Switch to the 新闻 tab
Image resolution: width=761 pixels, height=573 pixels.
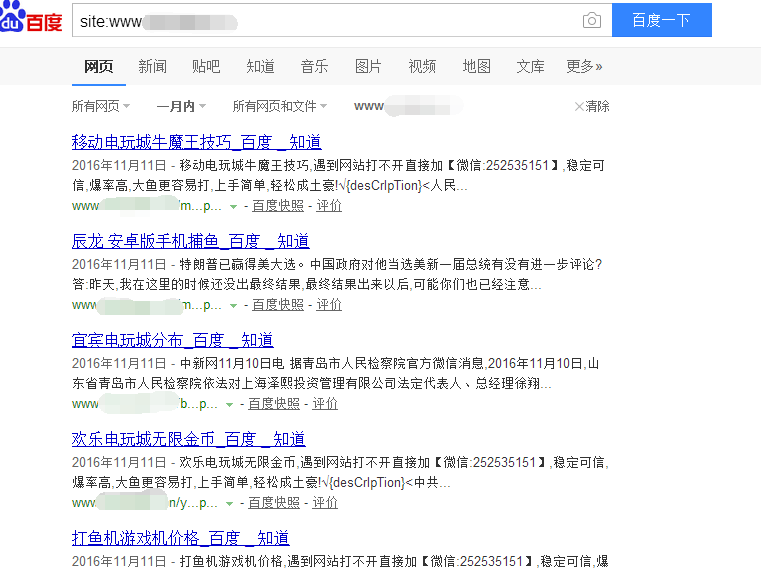[152, 67]
